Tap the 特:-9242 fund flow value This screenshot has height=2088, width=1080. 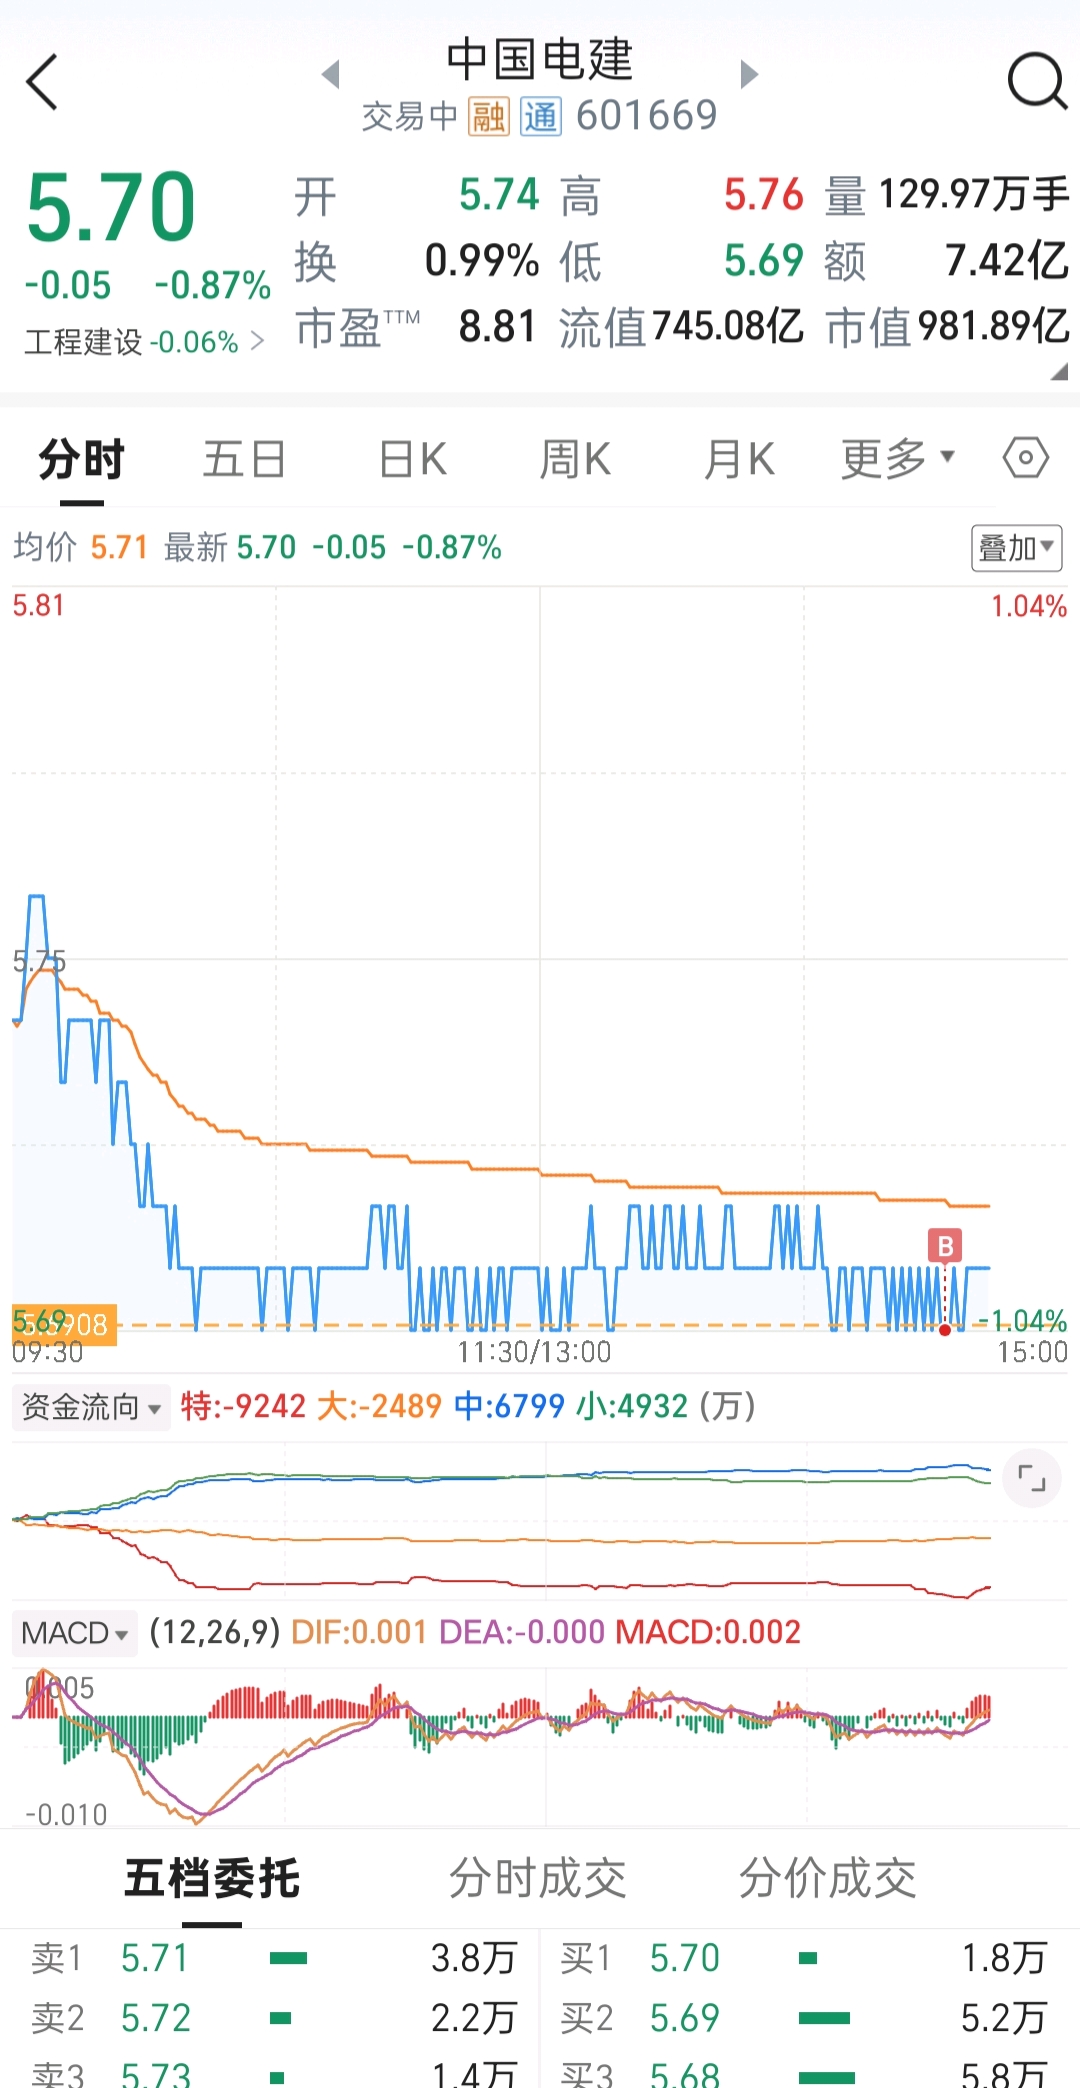[243, 1407]
